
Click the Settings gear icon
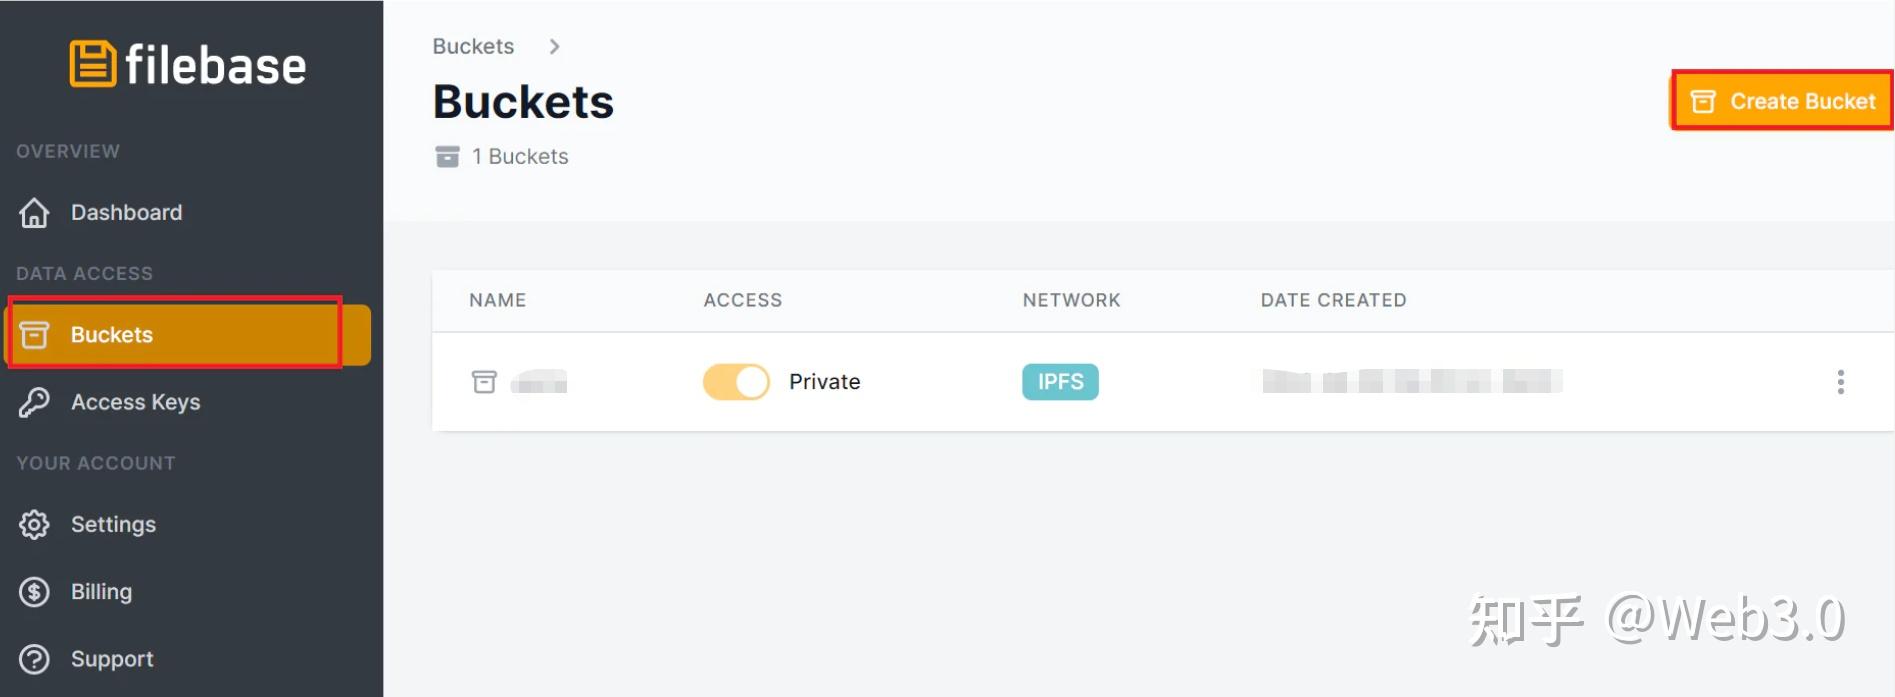pos(34,525)
